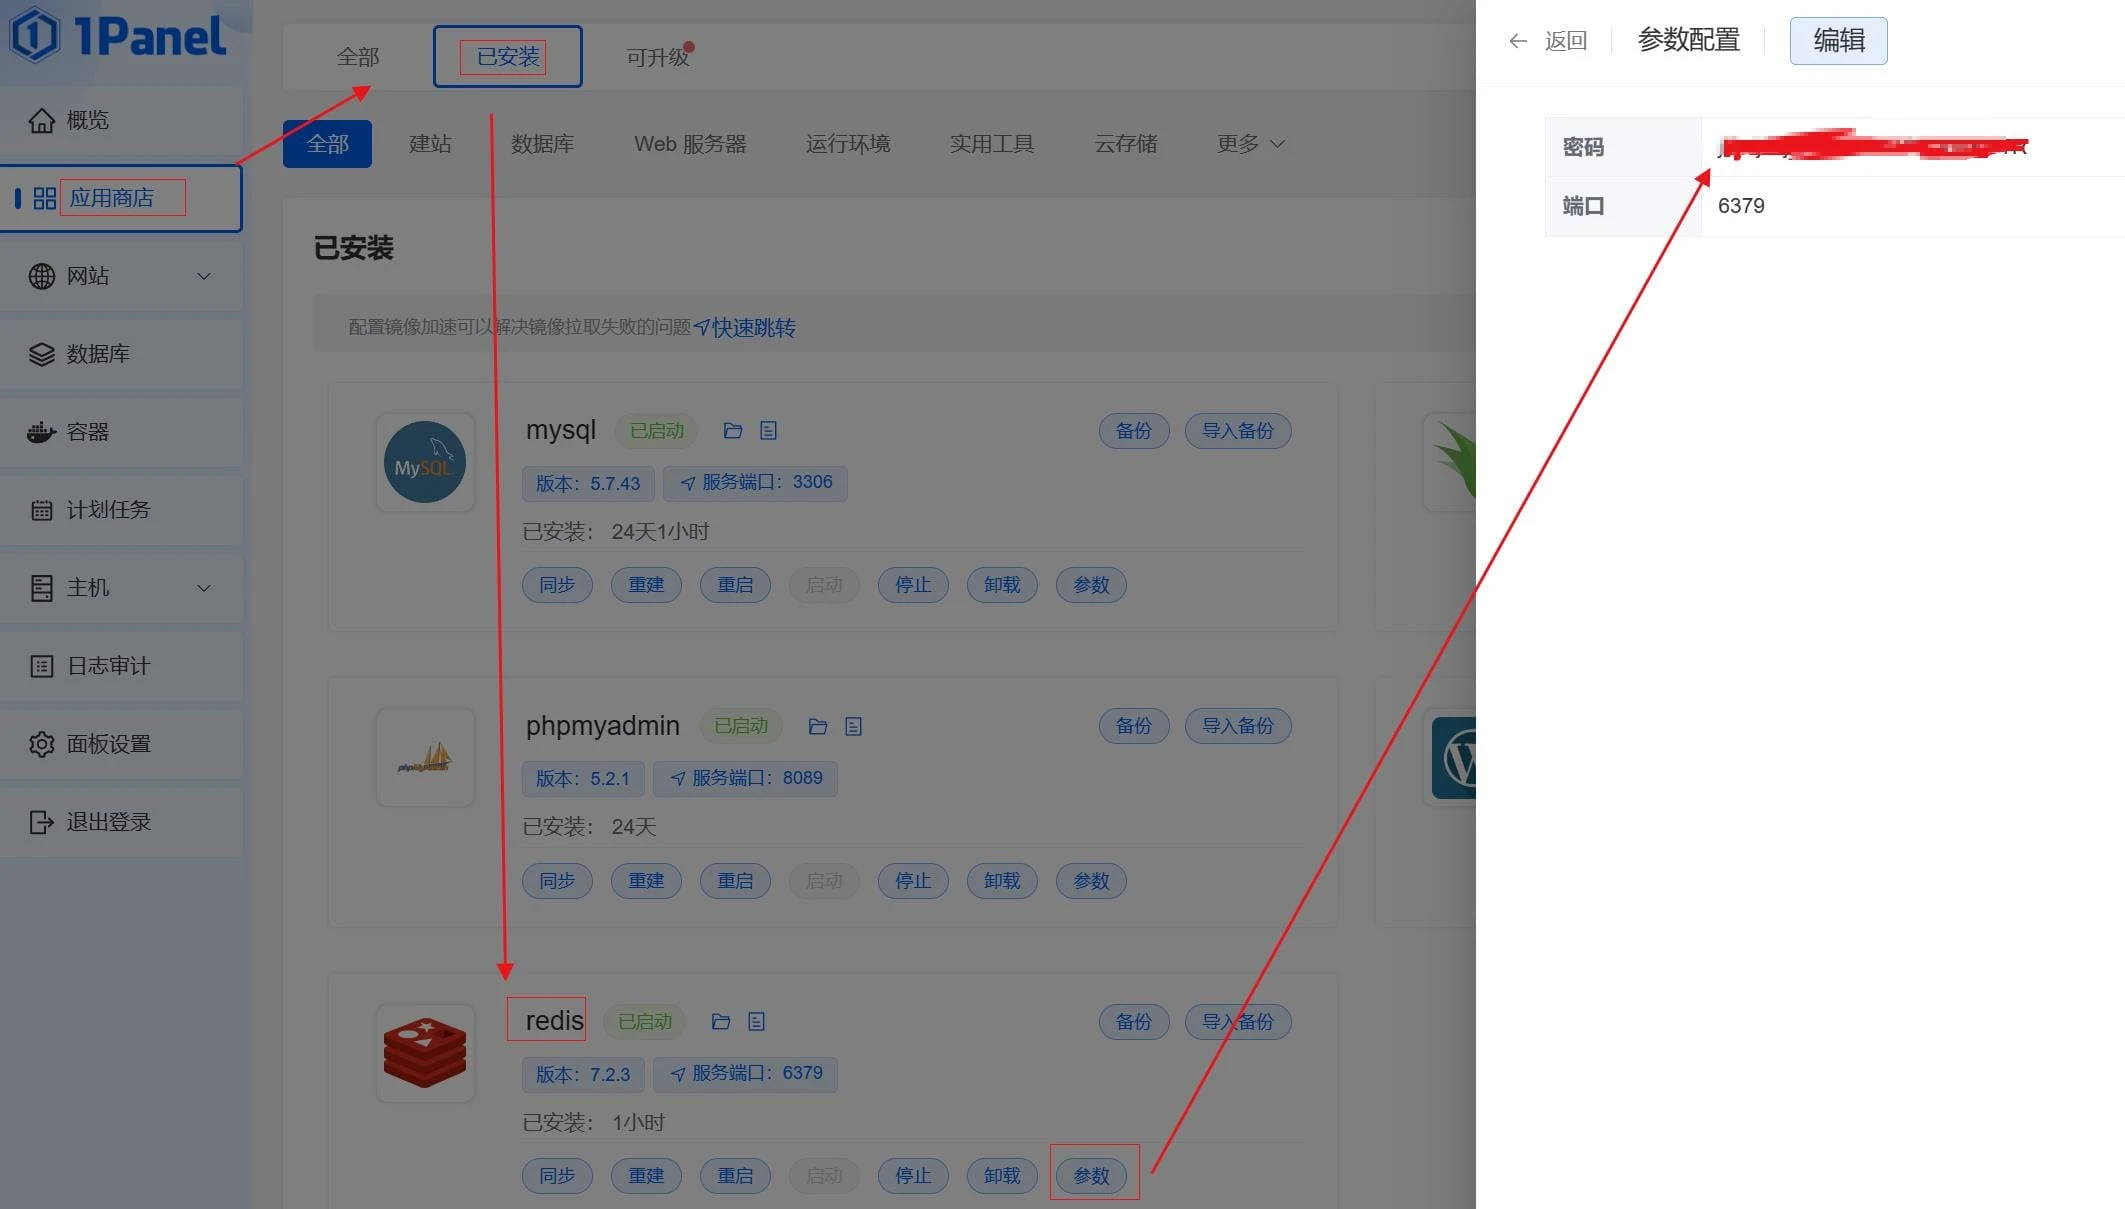2125x1209 pixels.
Task: Select the 云存储 category filter
Action: pyautogui.click(x=1125, y=144)
